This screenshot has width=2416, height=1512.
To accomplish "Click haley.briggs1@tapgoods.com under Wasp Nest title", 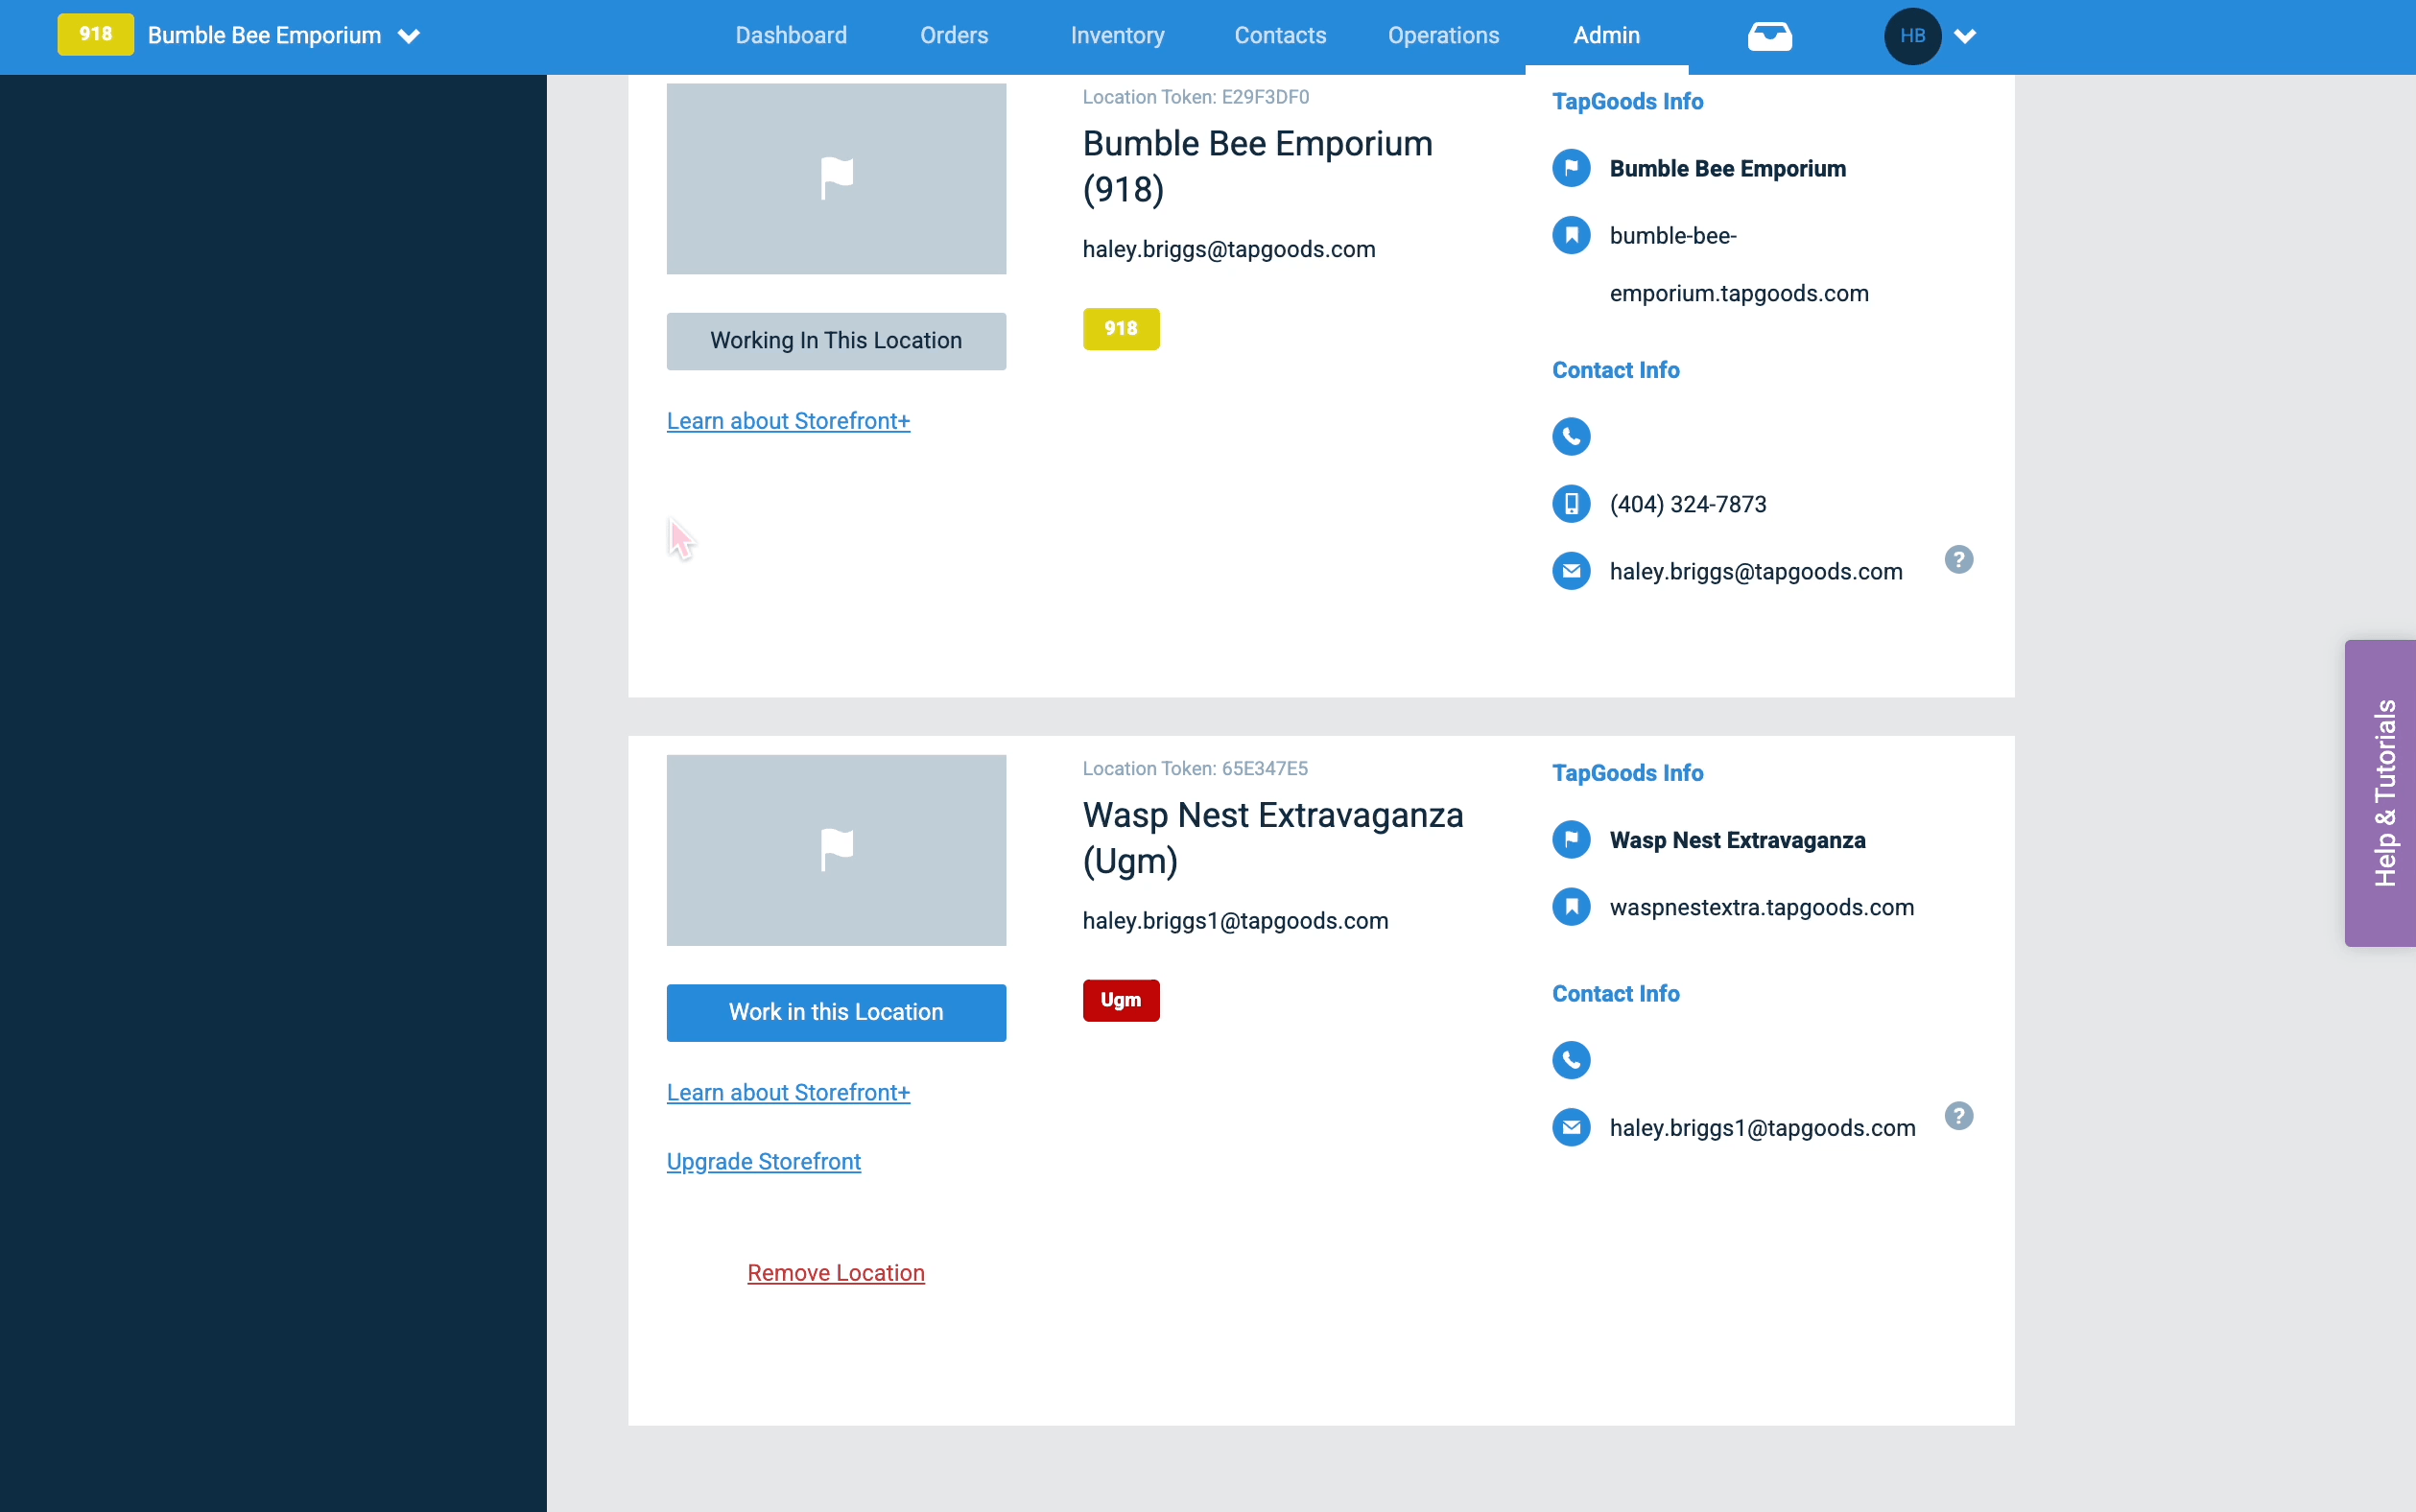I will [1235, 922].
